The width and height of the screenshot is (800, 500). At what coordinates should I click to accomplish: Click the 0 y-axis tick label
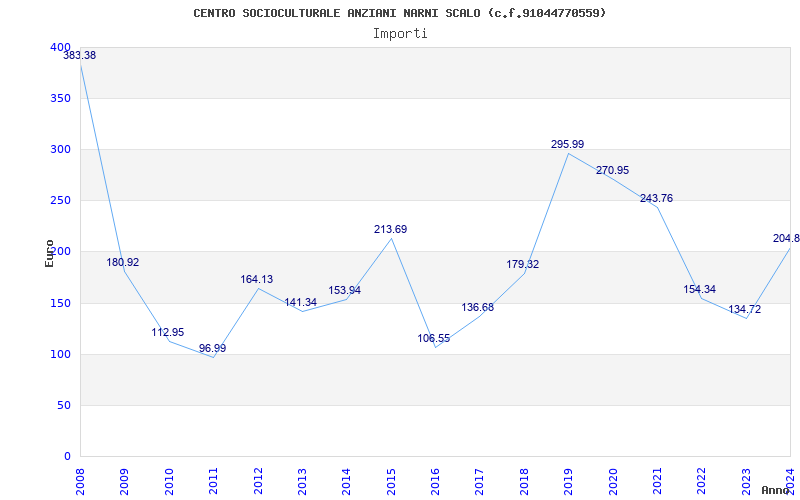point(67,457)
